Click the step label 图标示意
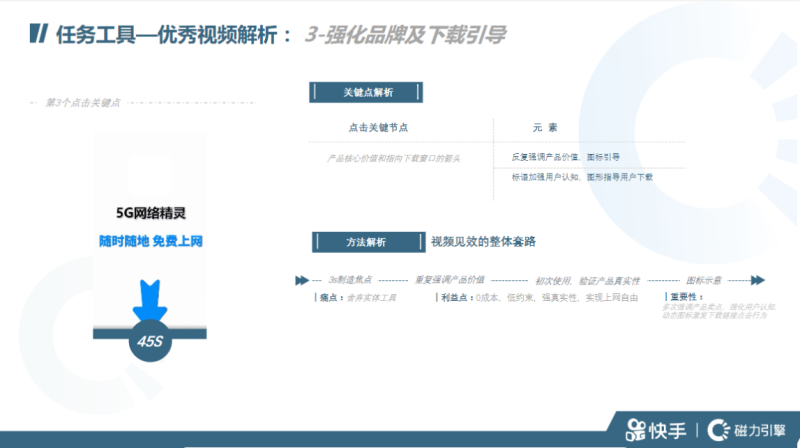 pos(704,280)
